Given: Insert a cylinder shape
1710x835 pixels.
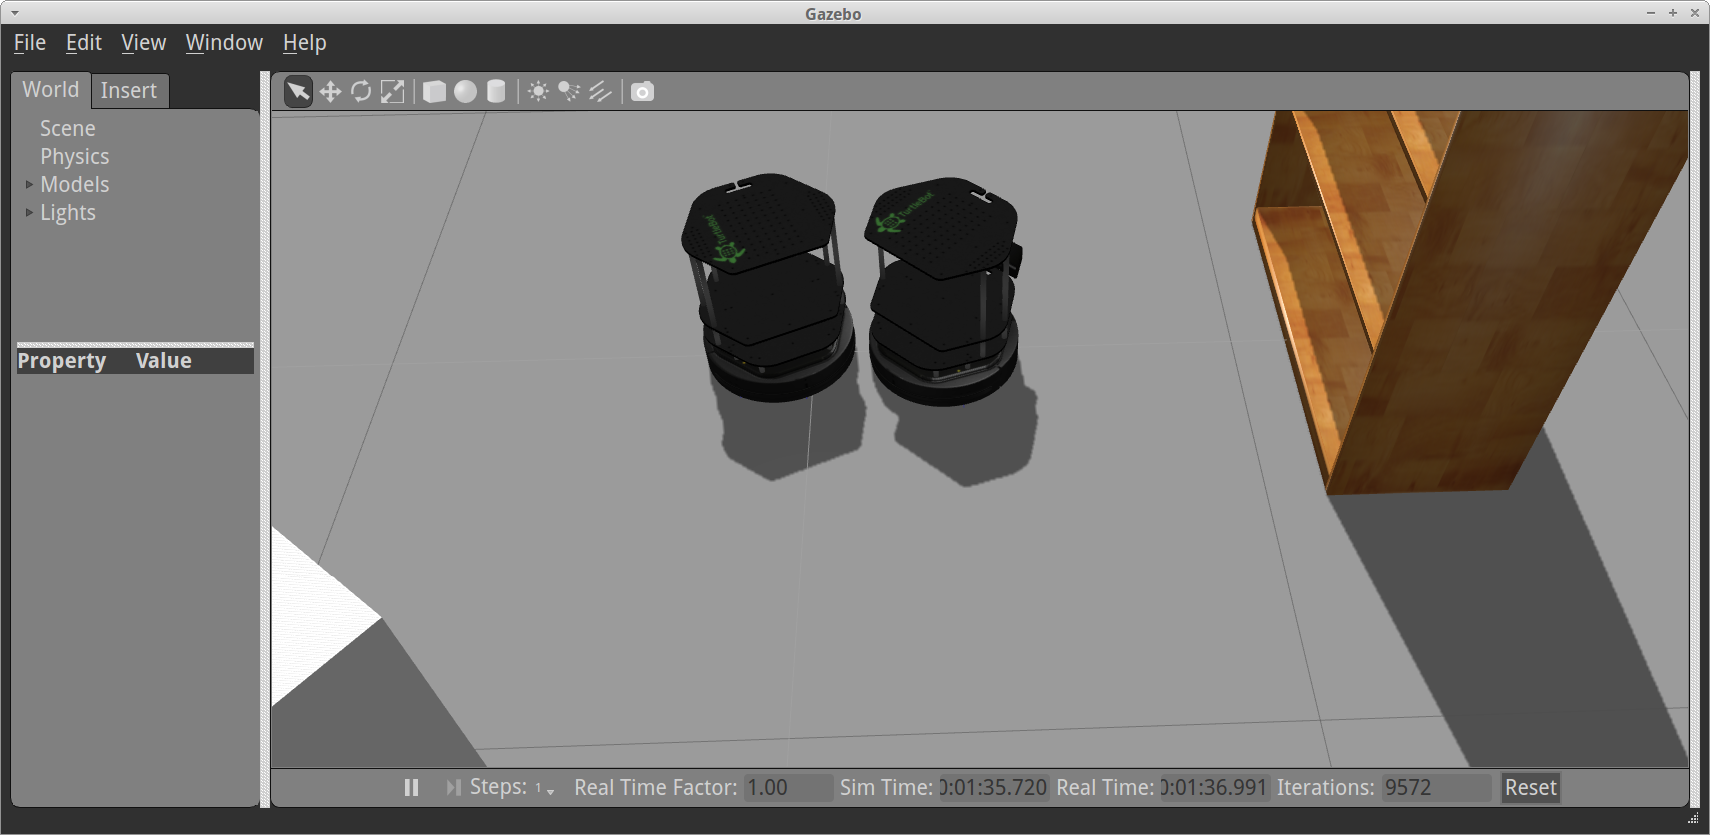Looking at the screenshot, I should coord(496,92).
